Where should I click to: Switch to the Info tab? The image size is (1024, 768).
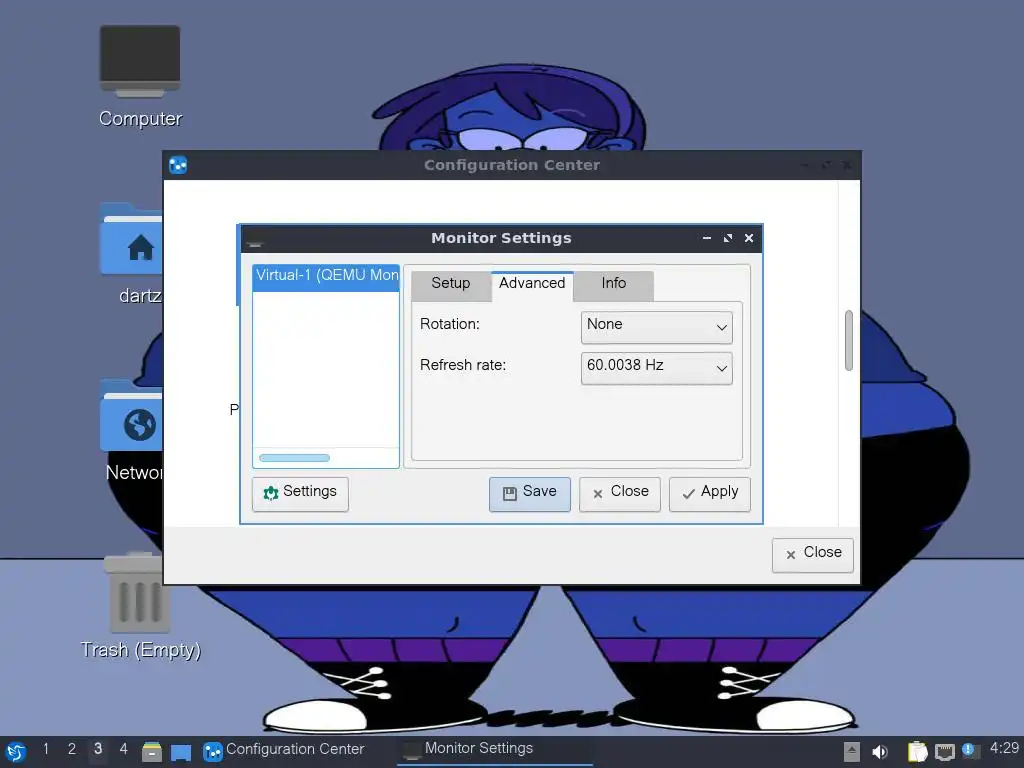613,284
